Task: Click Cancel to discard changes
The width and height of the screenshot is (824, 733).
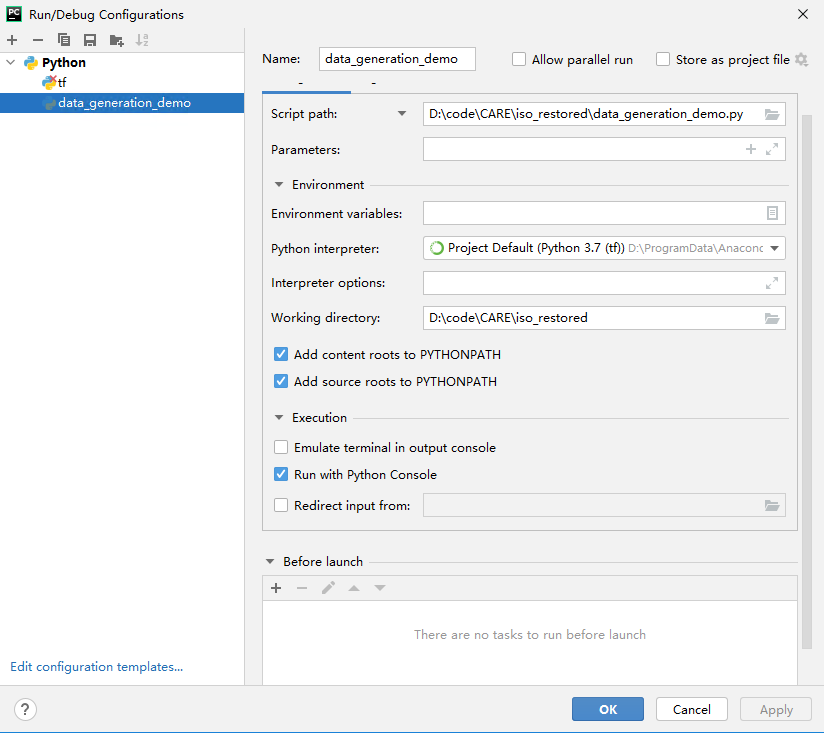Action: [x=692, y=709]
